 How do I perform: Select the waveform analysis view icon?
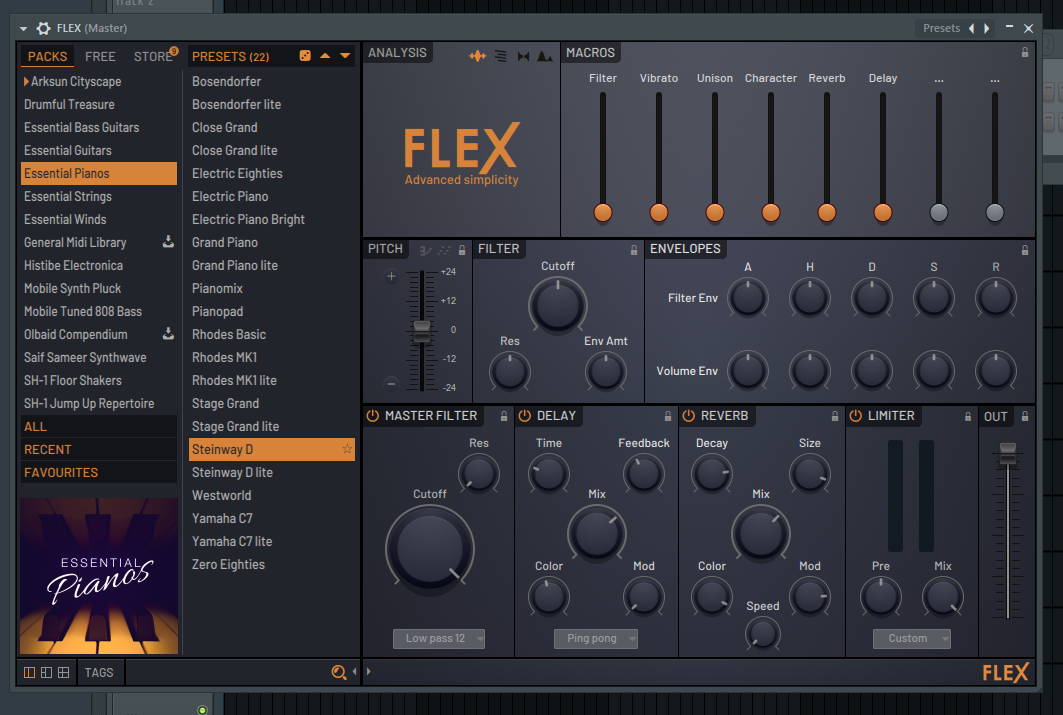(478, 56)
